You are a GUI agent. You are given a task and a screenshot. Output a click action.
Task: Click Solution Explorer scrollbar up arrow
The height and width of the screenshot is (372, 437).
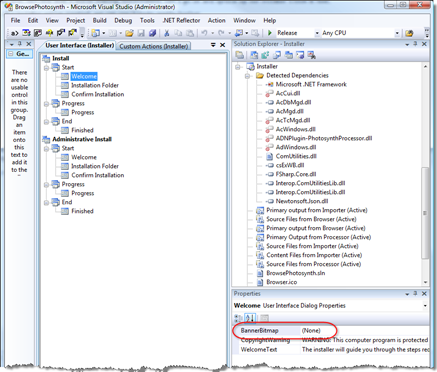point(425,67)
